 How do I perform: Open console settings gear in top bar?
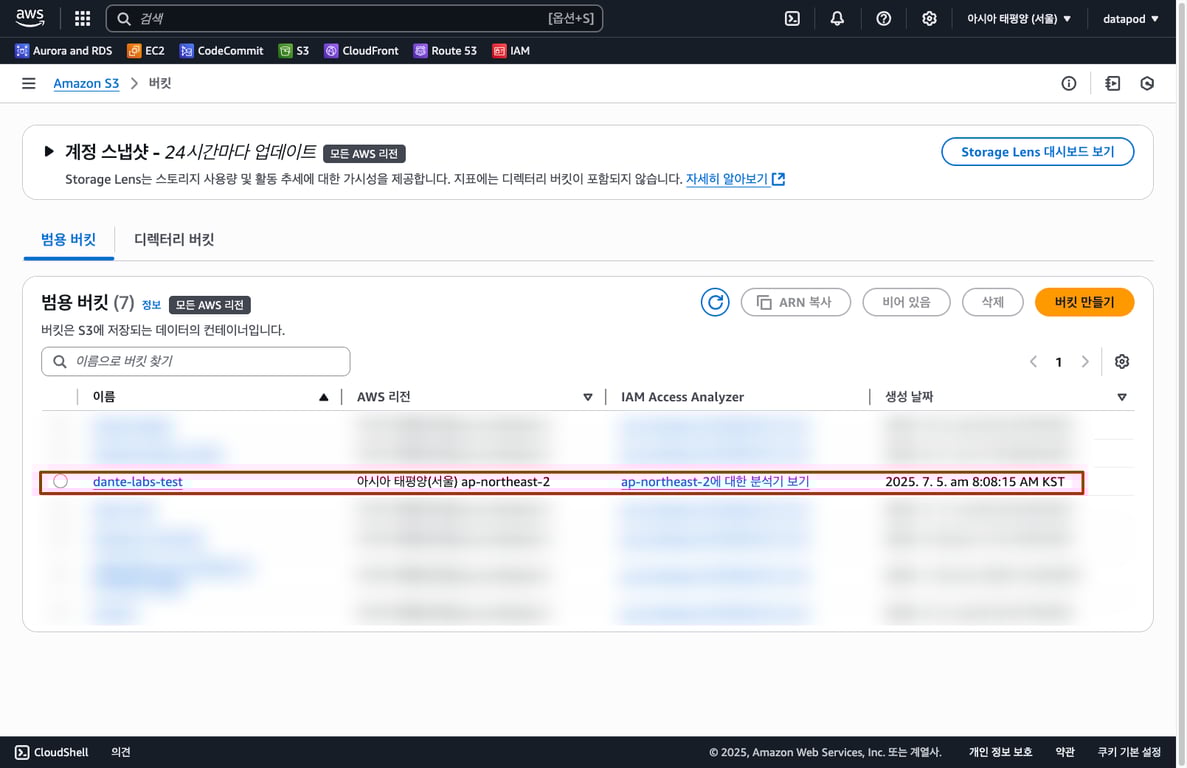929,18
